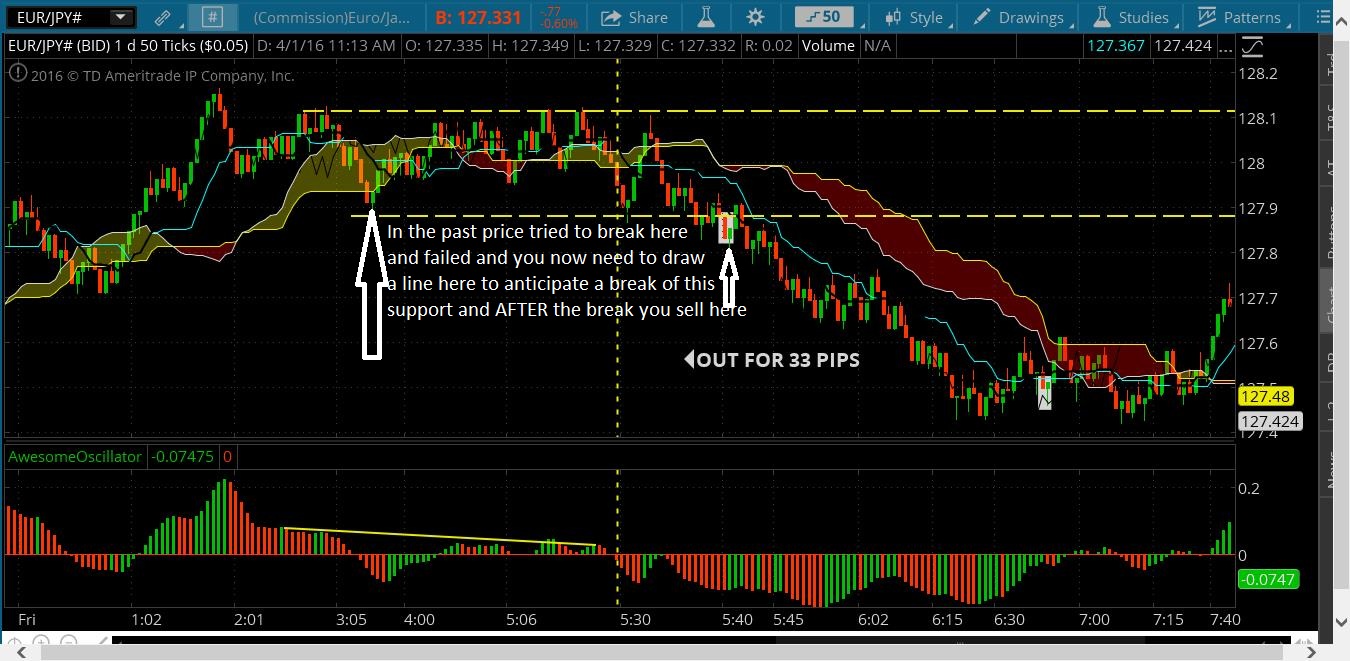Viewport: 1350px width, 661px height.
Task: Open the EUR/JPY# symbol dropdown arrow
Action: coord(121,17)
